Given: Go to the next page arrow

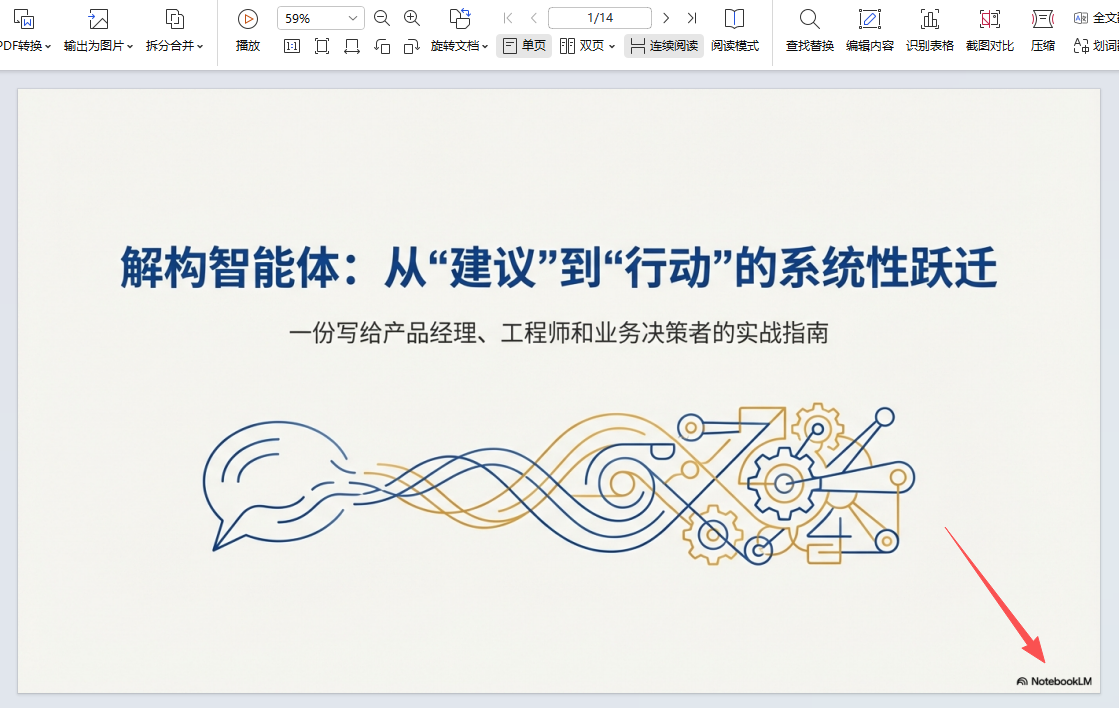Looking at the screenshot, I should (x=666, y=18).
